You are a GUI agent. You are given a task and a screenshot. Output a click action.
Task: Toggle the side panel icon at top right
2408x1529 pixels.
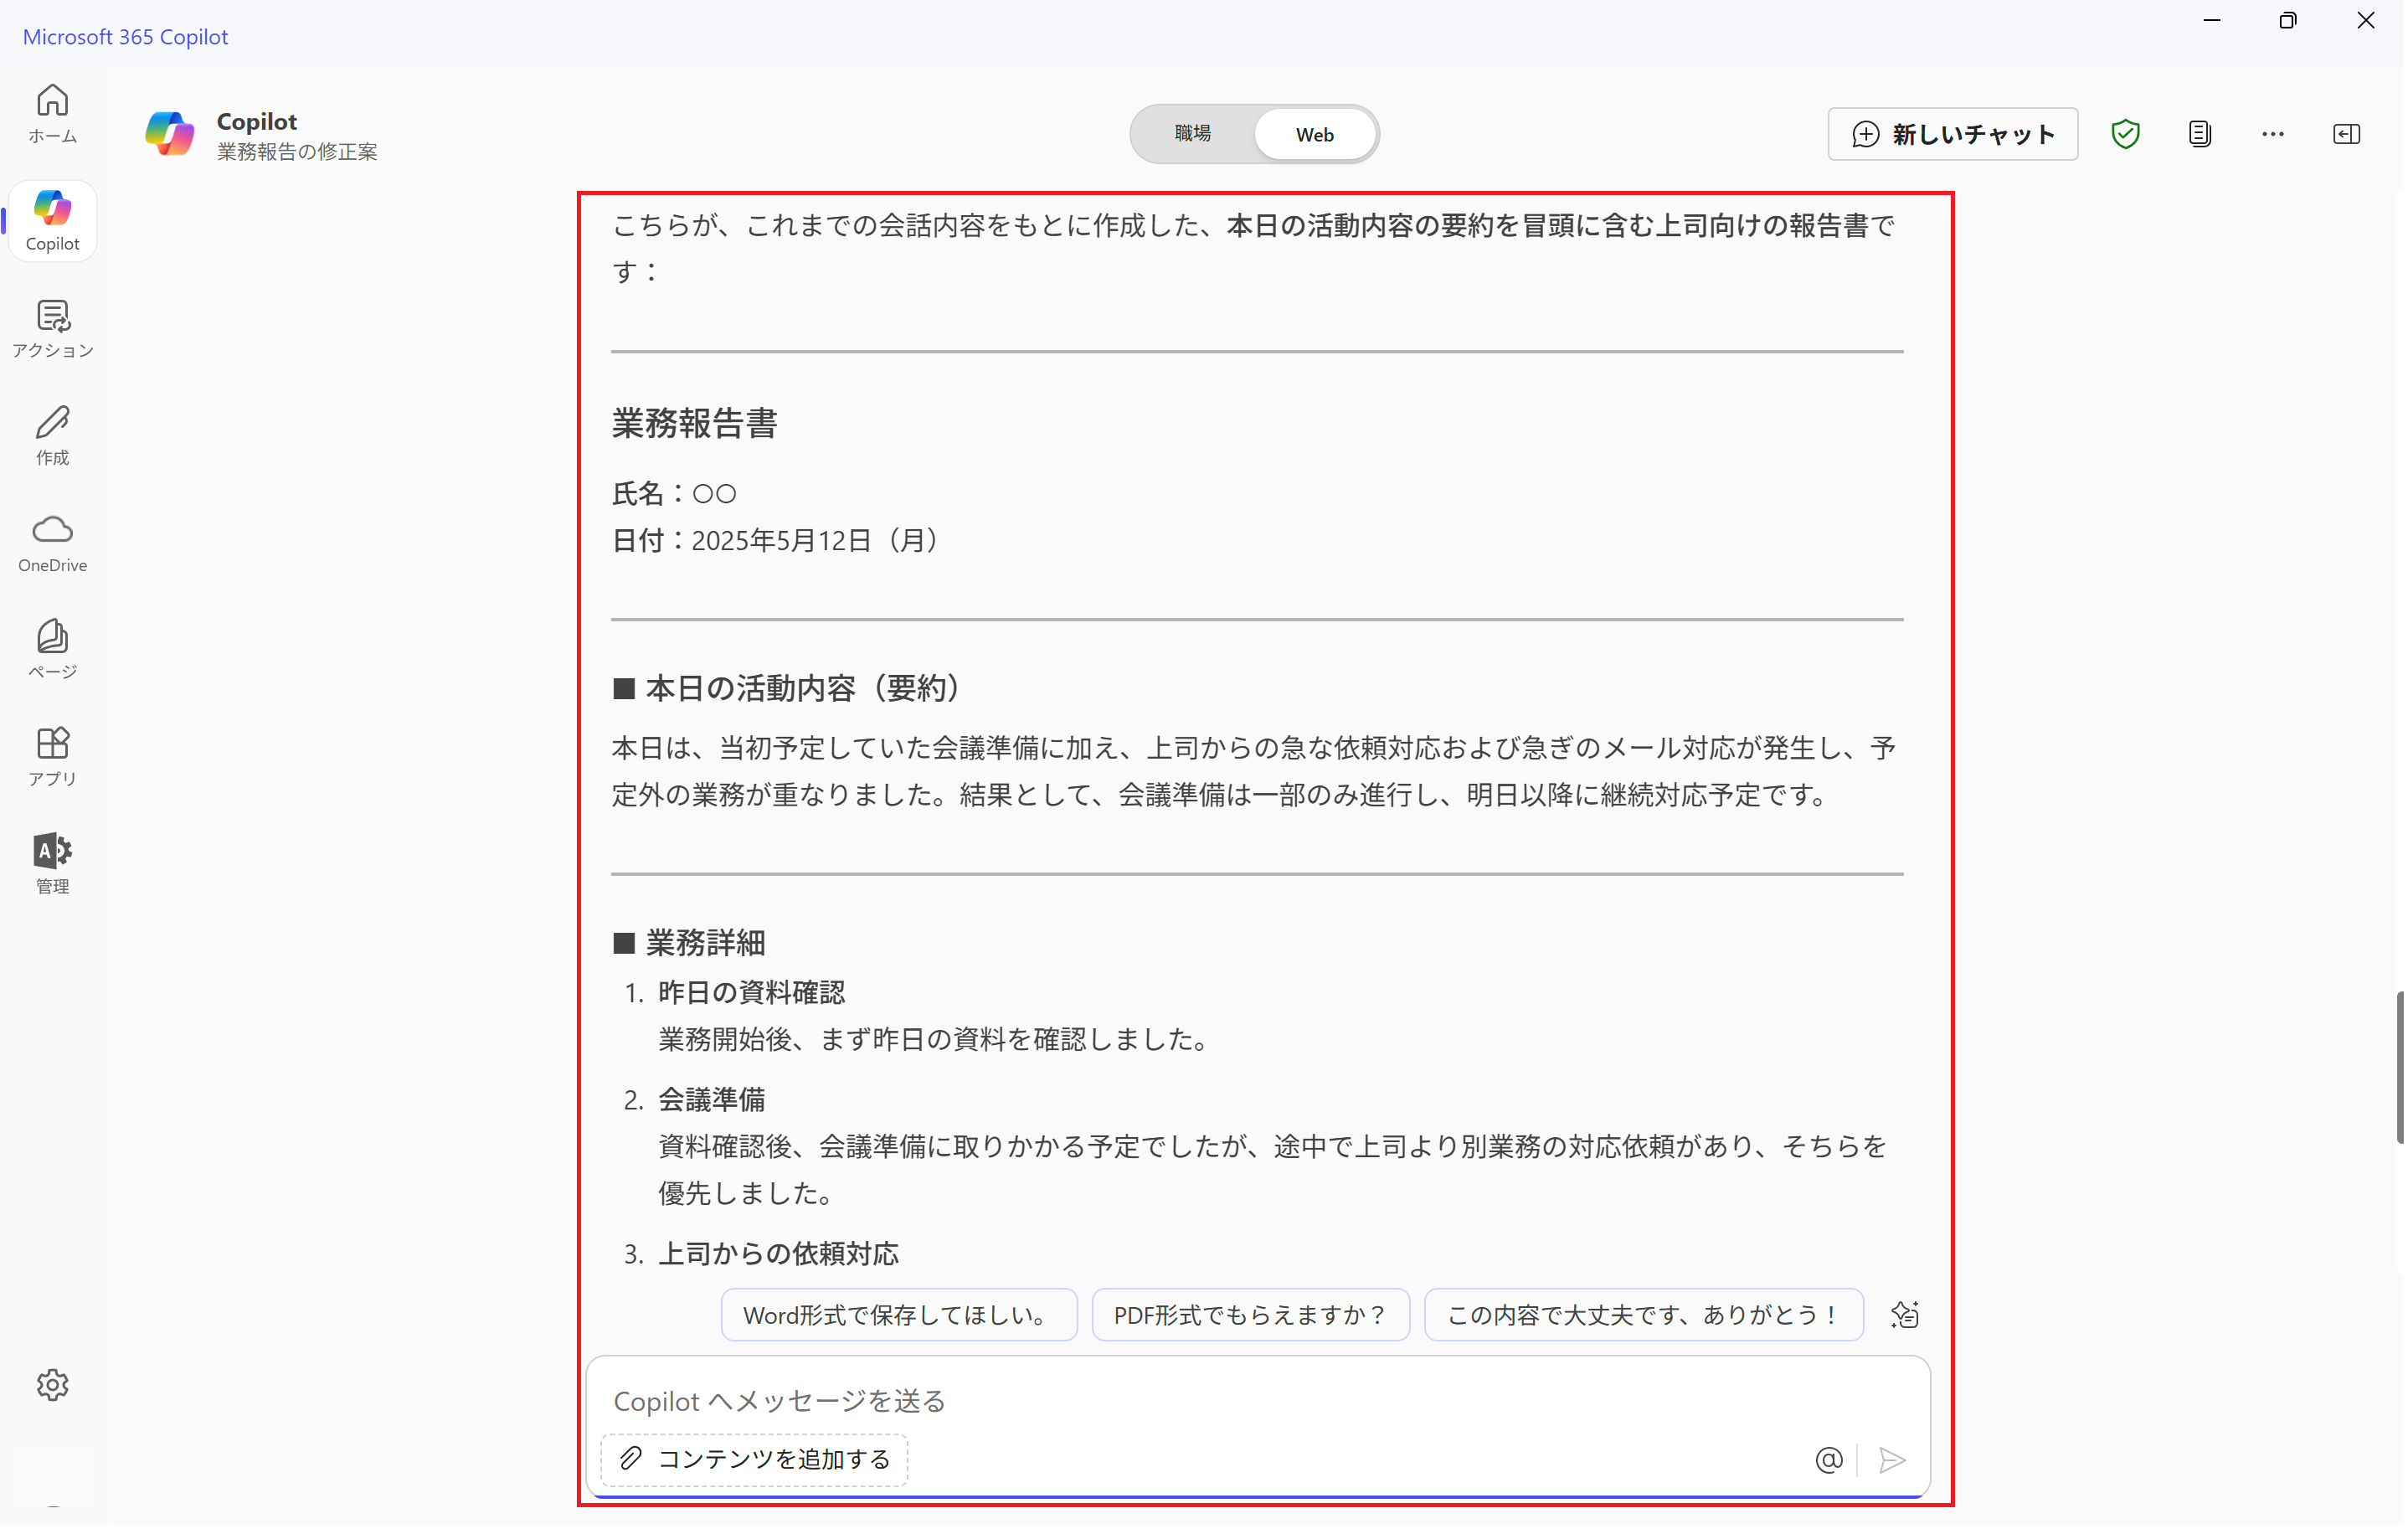2348,134
